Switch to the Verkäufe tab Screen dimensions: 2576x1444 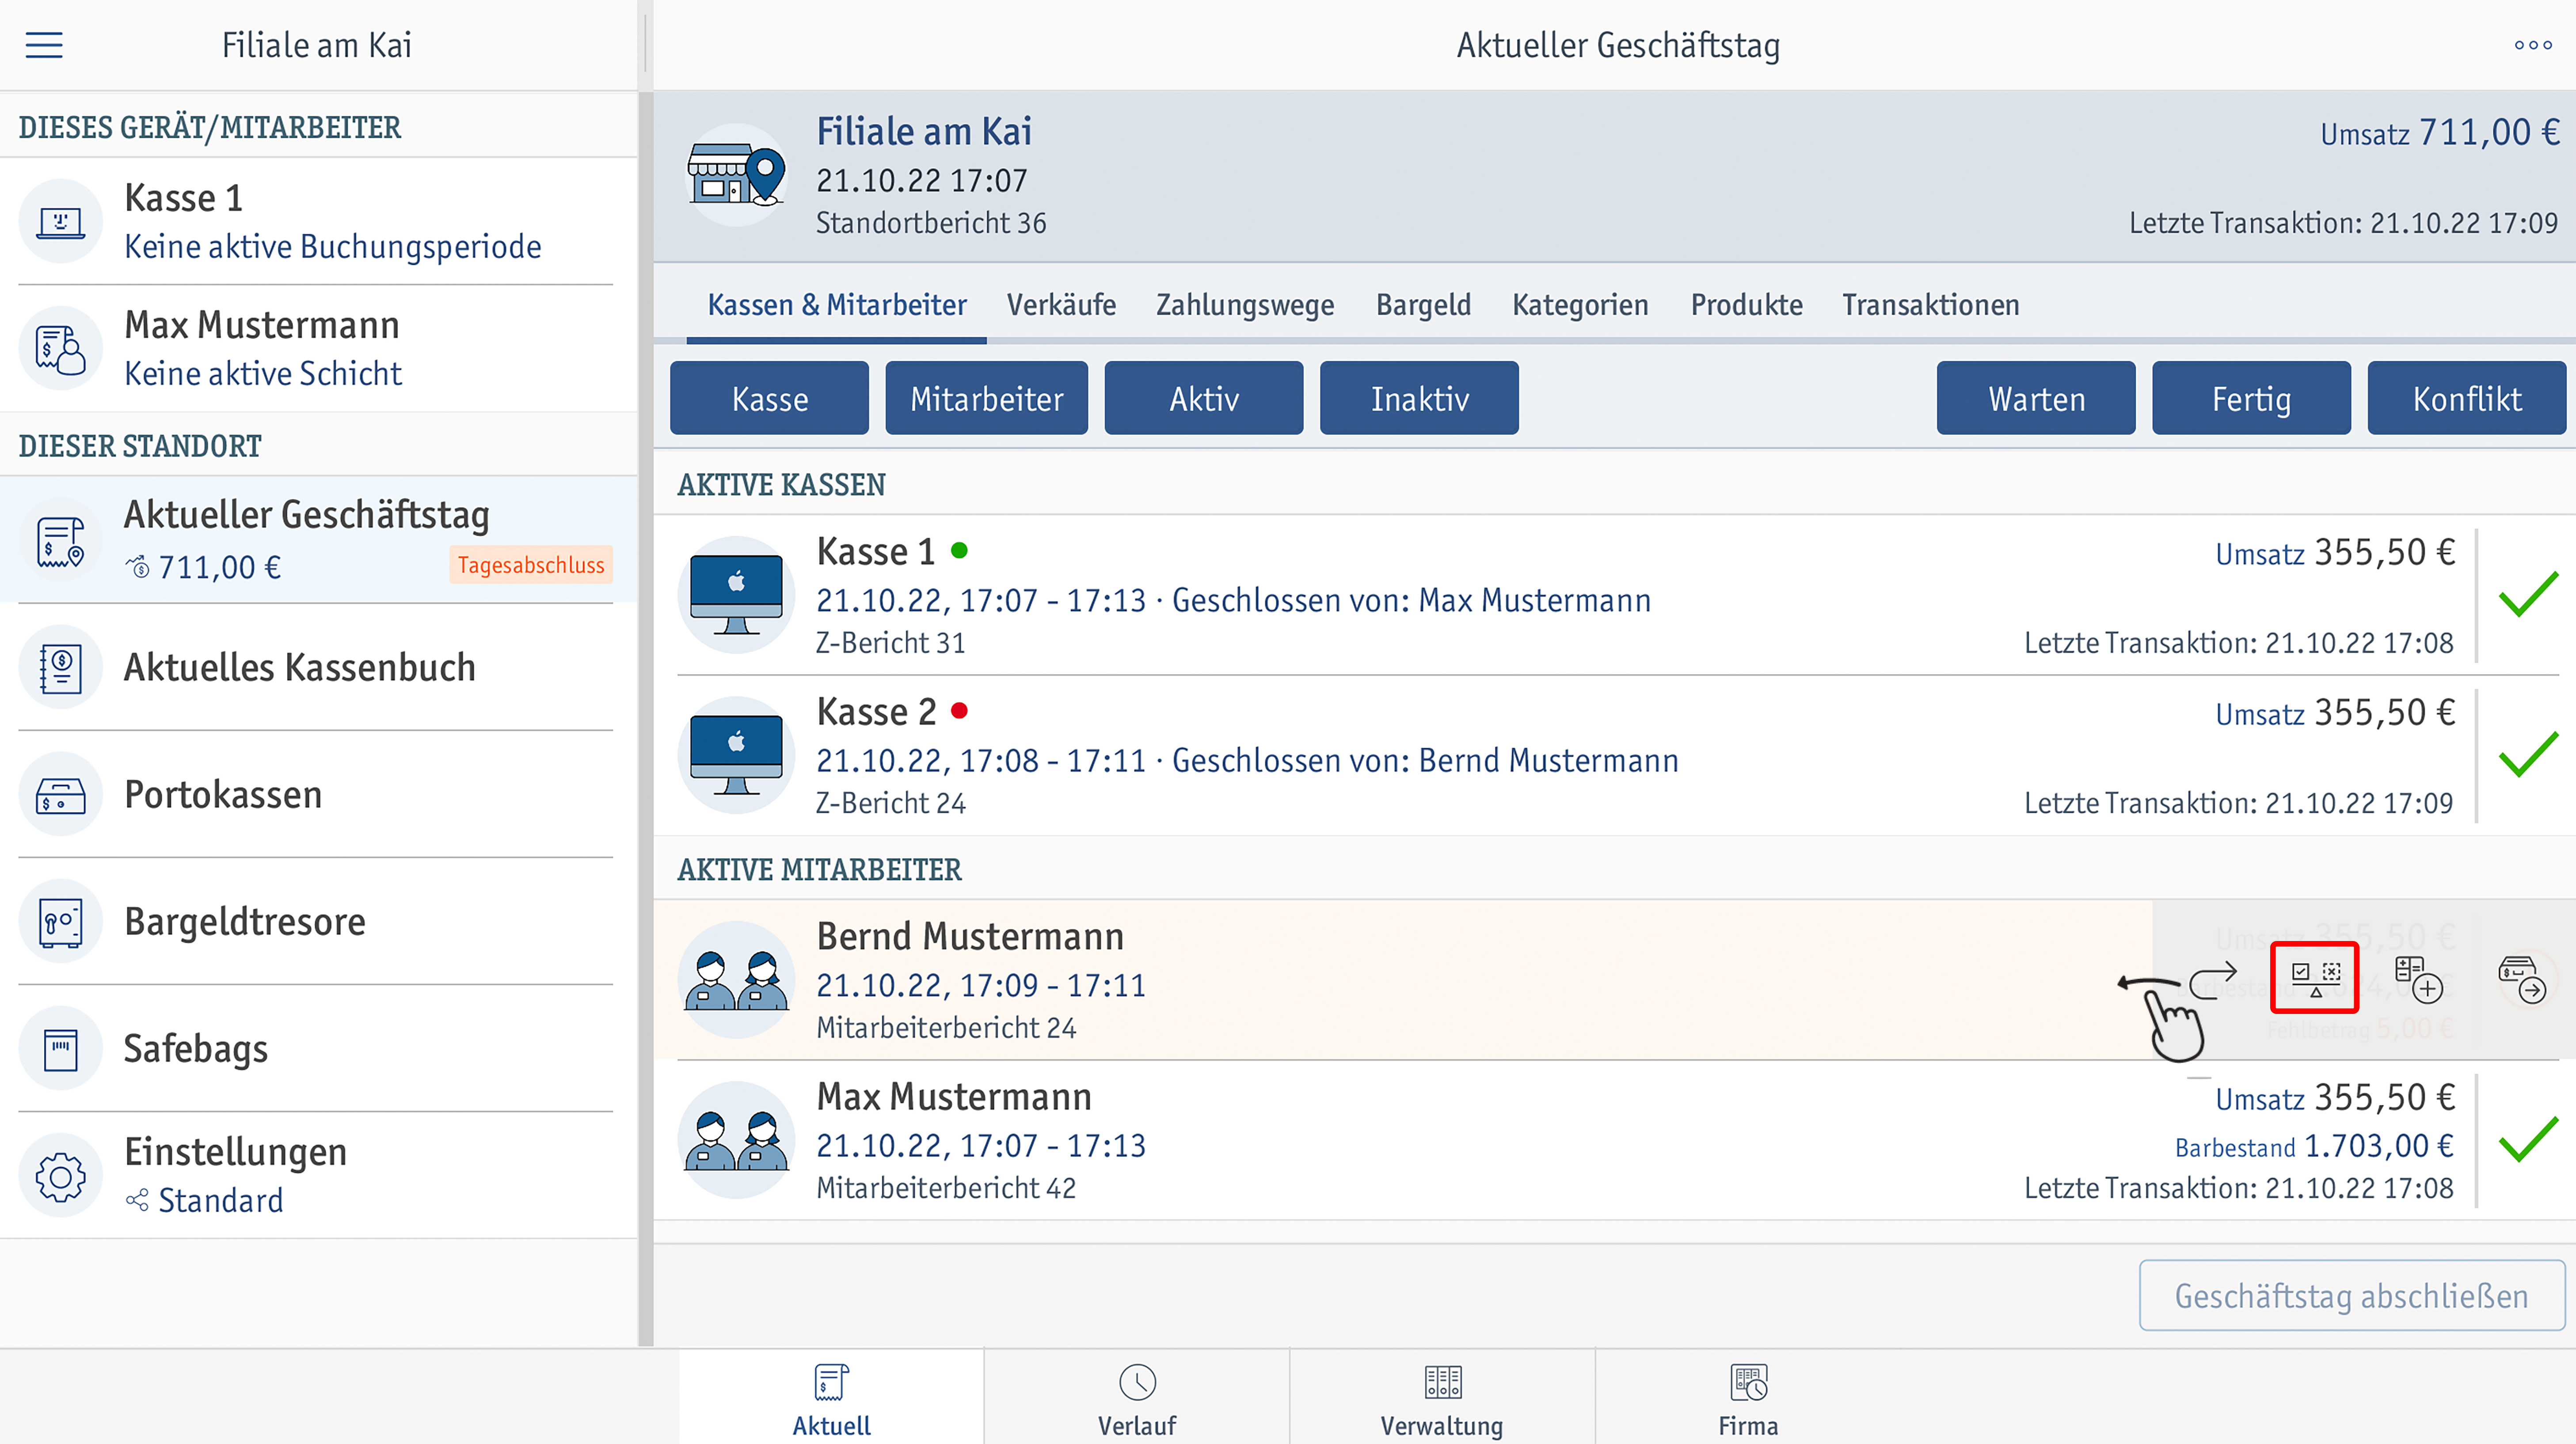[x=1061, y=305]
